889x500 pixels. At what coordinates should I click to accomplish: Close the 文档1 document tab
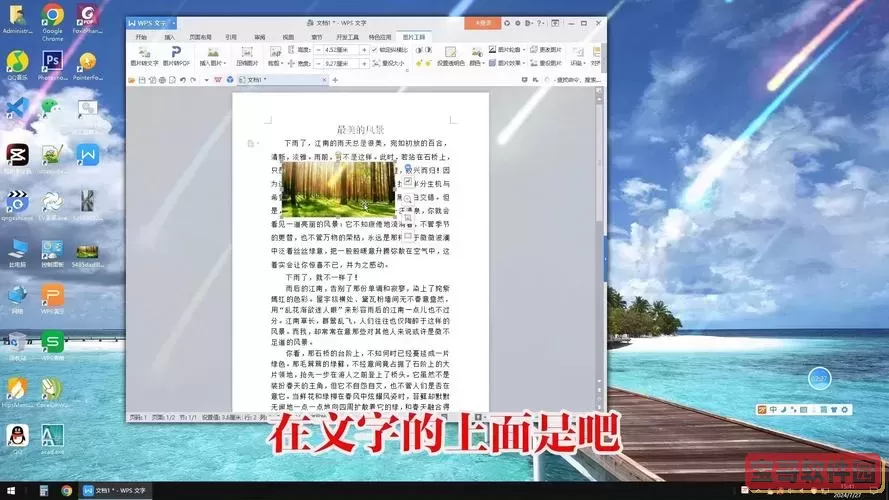click(324, 80)
